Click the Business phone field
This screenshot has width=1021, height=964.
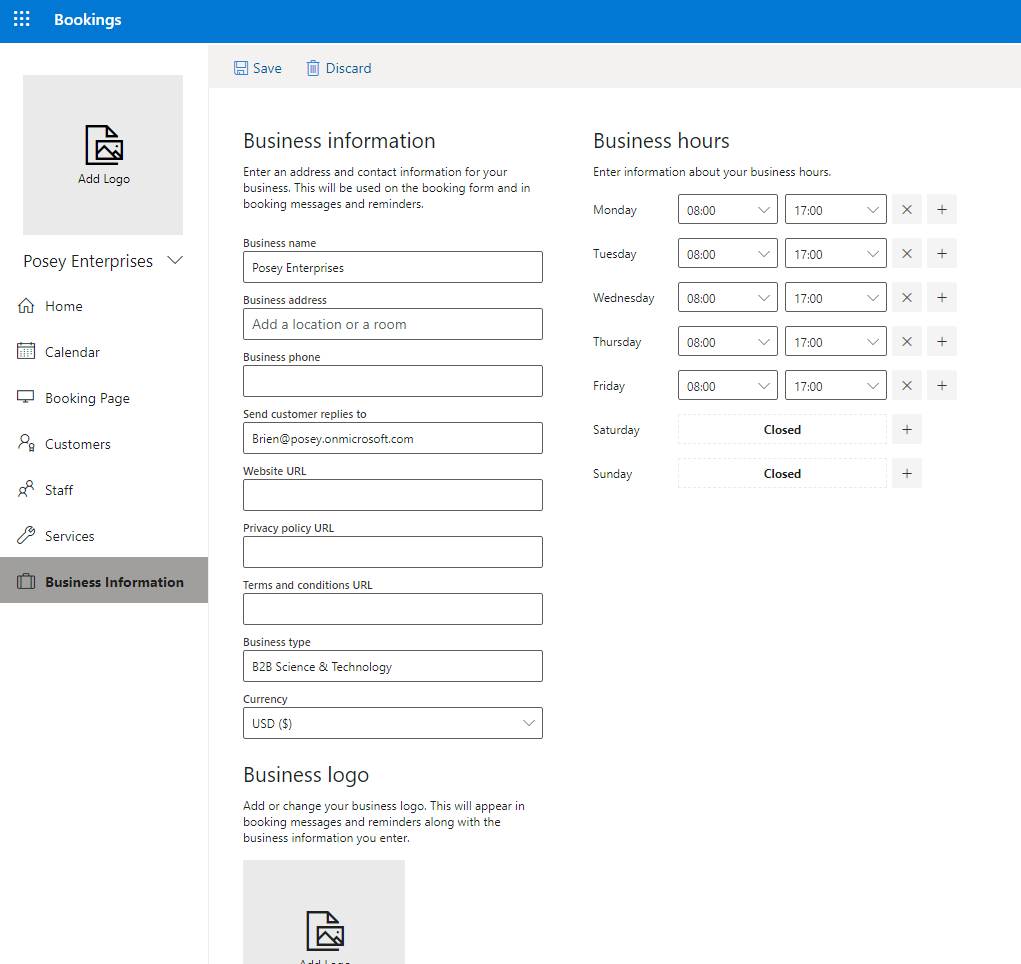point(393,381)
